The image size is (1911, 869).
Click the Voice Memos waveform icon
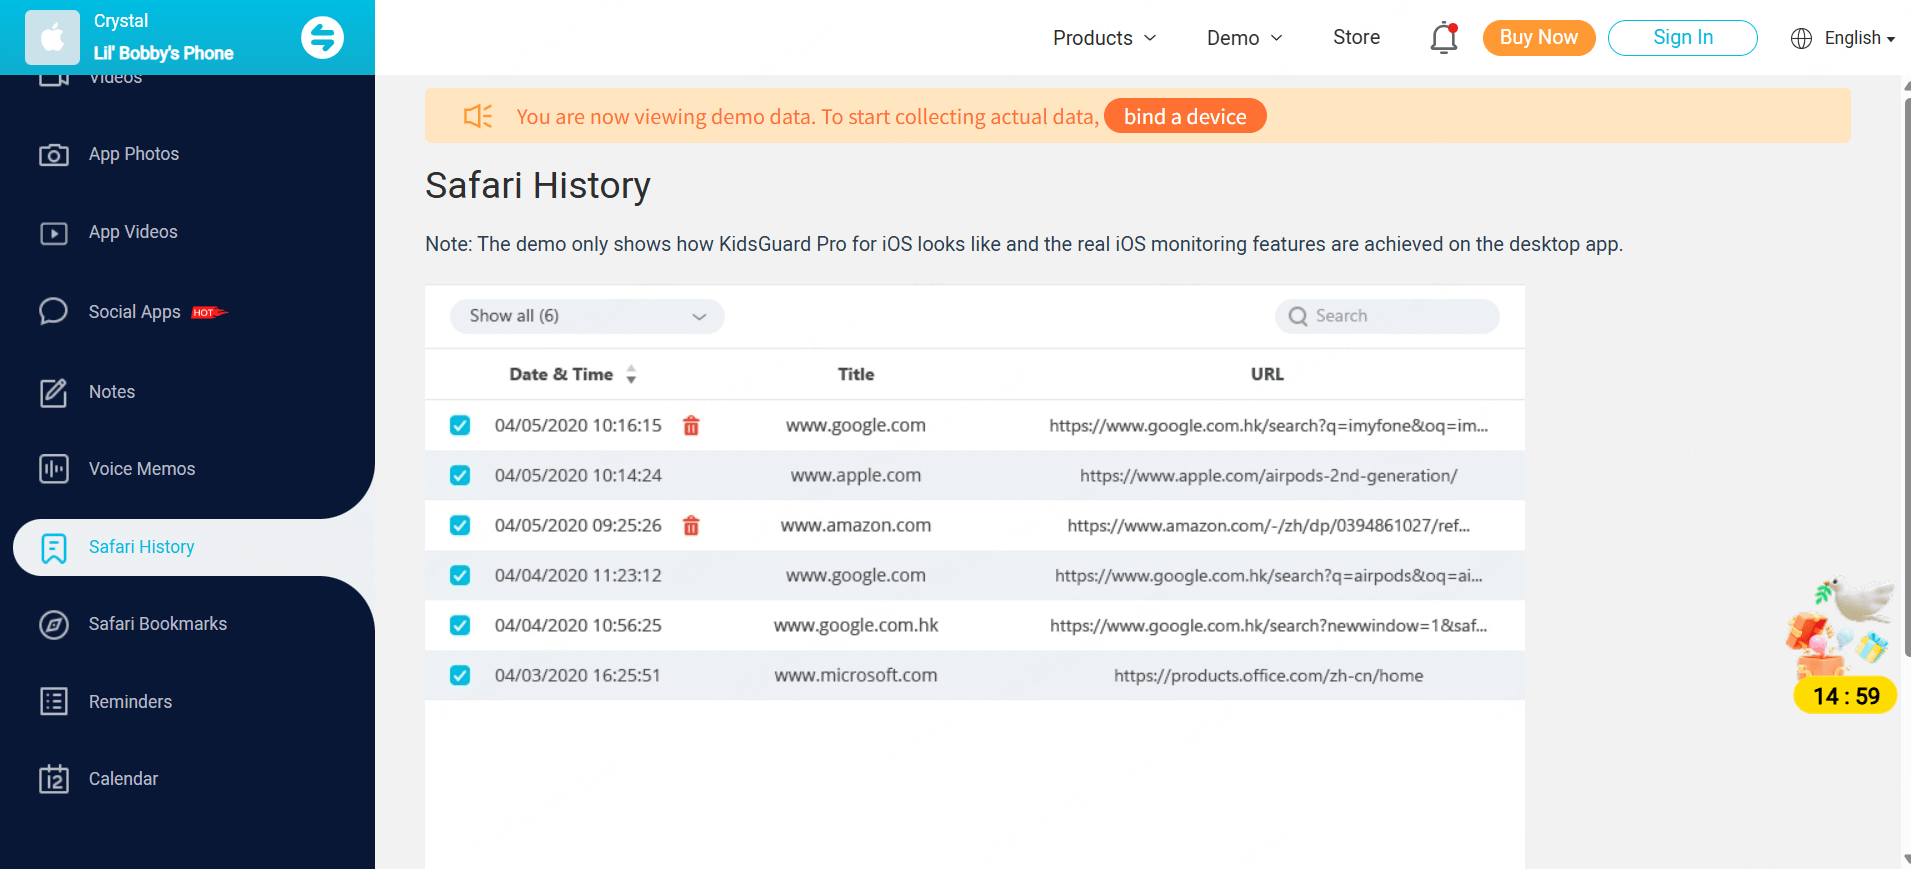(x=54, y=469)
